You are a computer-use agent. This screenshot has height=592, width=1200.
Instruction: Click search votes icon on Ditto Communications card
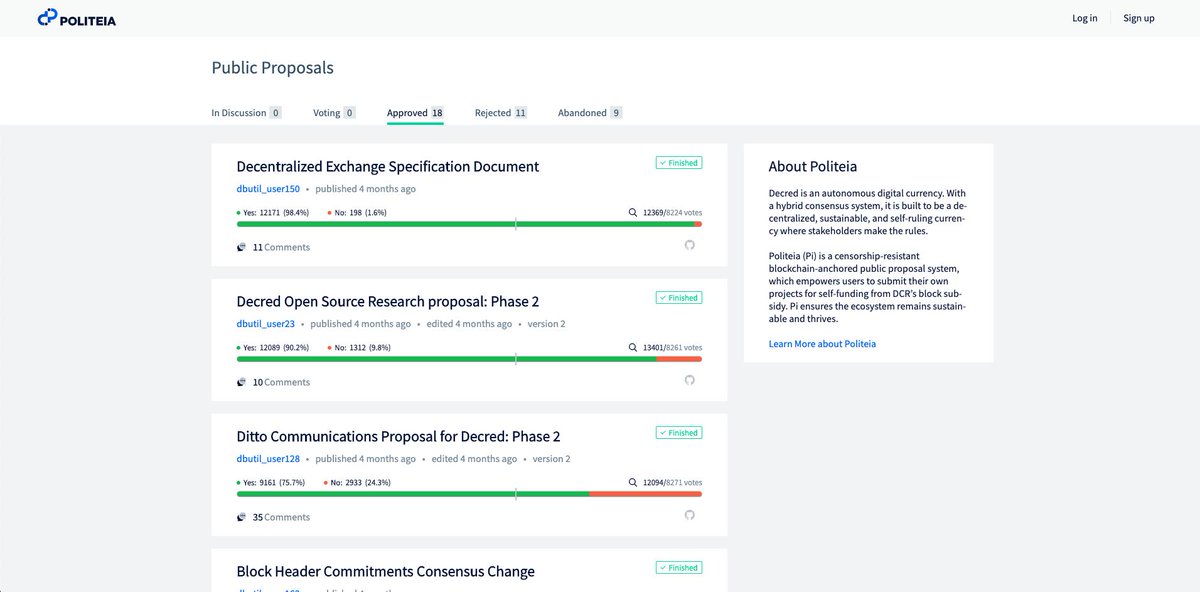[632, 483]
